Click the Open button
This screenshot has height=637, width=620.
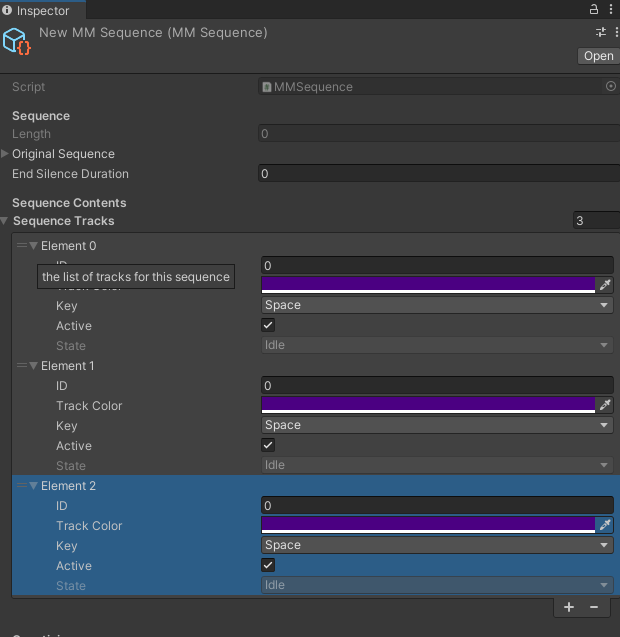pos(598,56)
